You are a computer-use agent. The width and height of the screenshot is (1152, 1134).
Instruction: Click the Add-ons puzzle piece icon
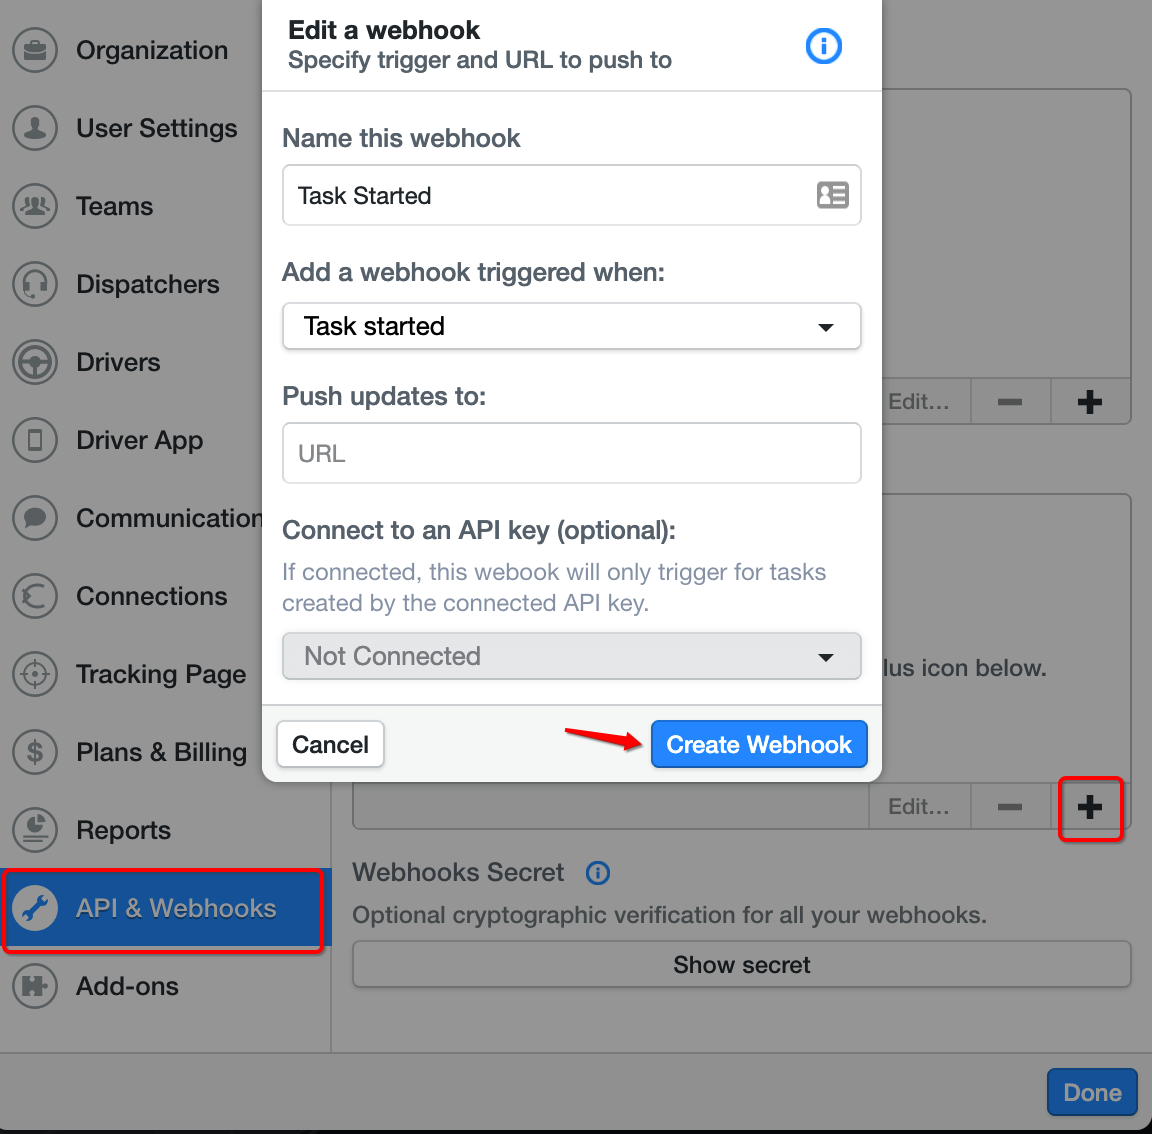35,986
